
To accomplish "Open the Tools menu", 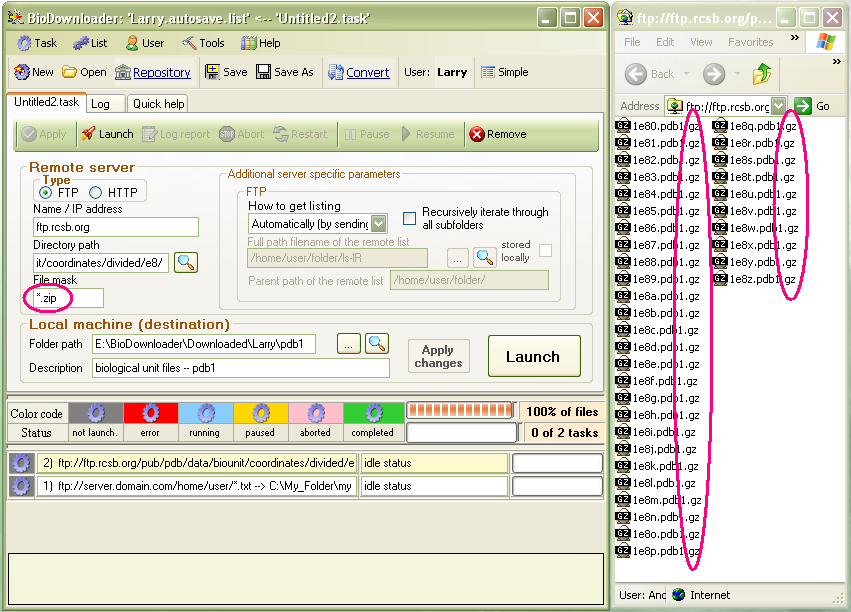I will point(203,43).
